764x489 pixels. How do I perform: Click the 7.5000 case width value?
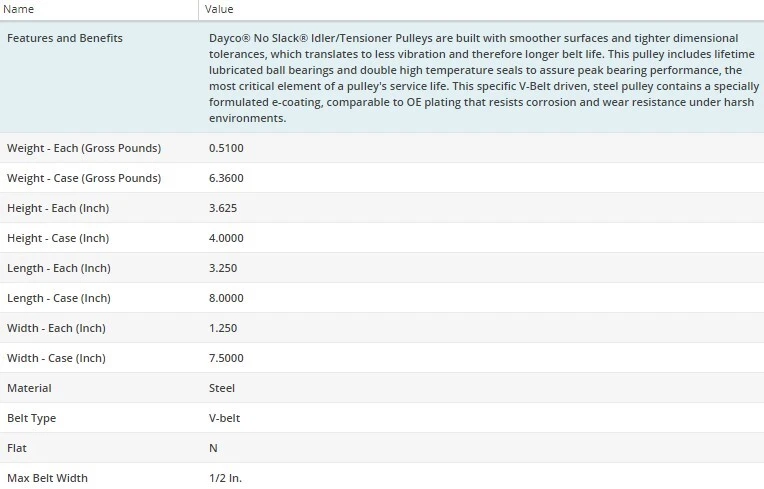coord(226,358)
